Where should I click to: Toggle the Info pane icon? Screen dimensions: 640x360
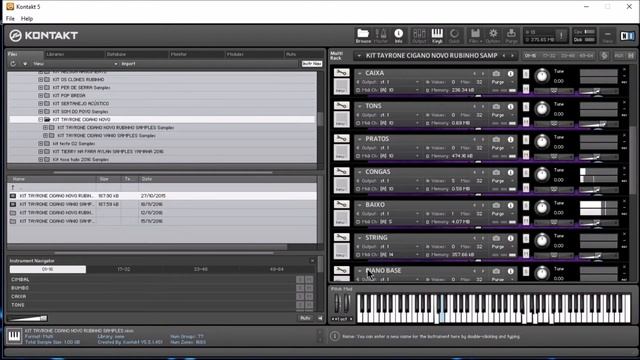point(398,36)
